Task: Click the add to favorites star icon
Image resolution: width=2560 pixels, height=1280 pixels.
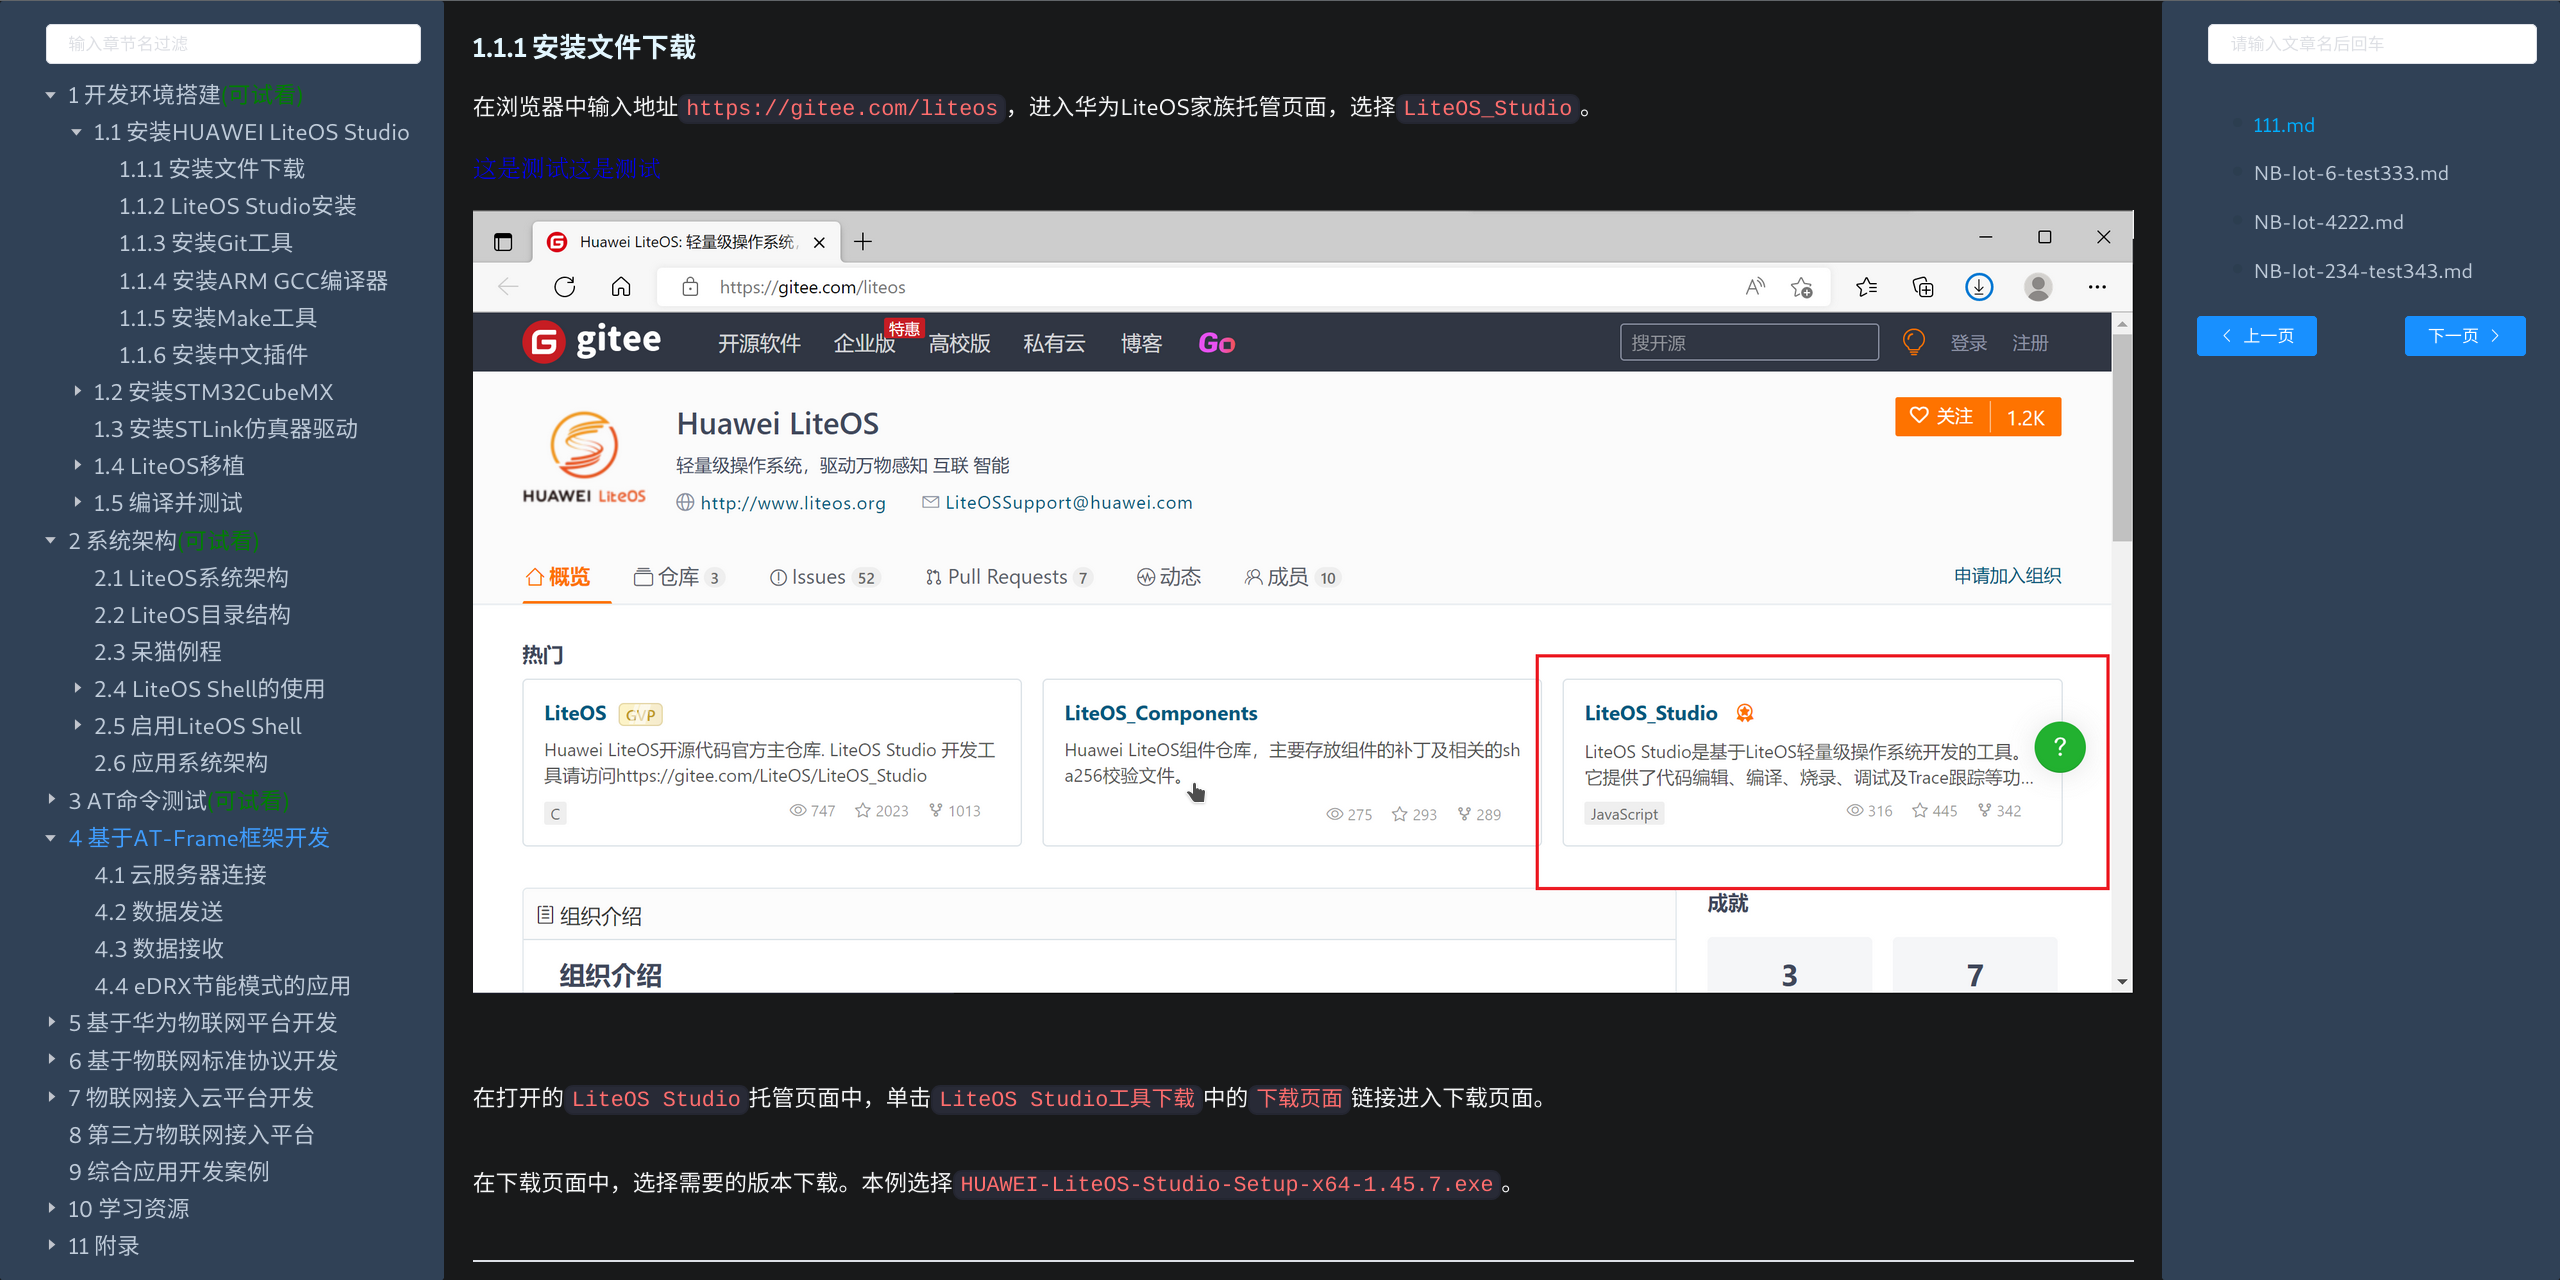Action: coord(1802,287)
